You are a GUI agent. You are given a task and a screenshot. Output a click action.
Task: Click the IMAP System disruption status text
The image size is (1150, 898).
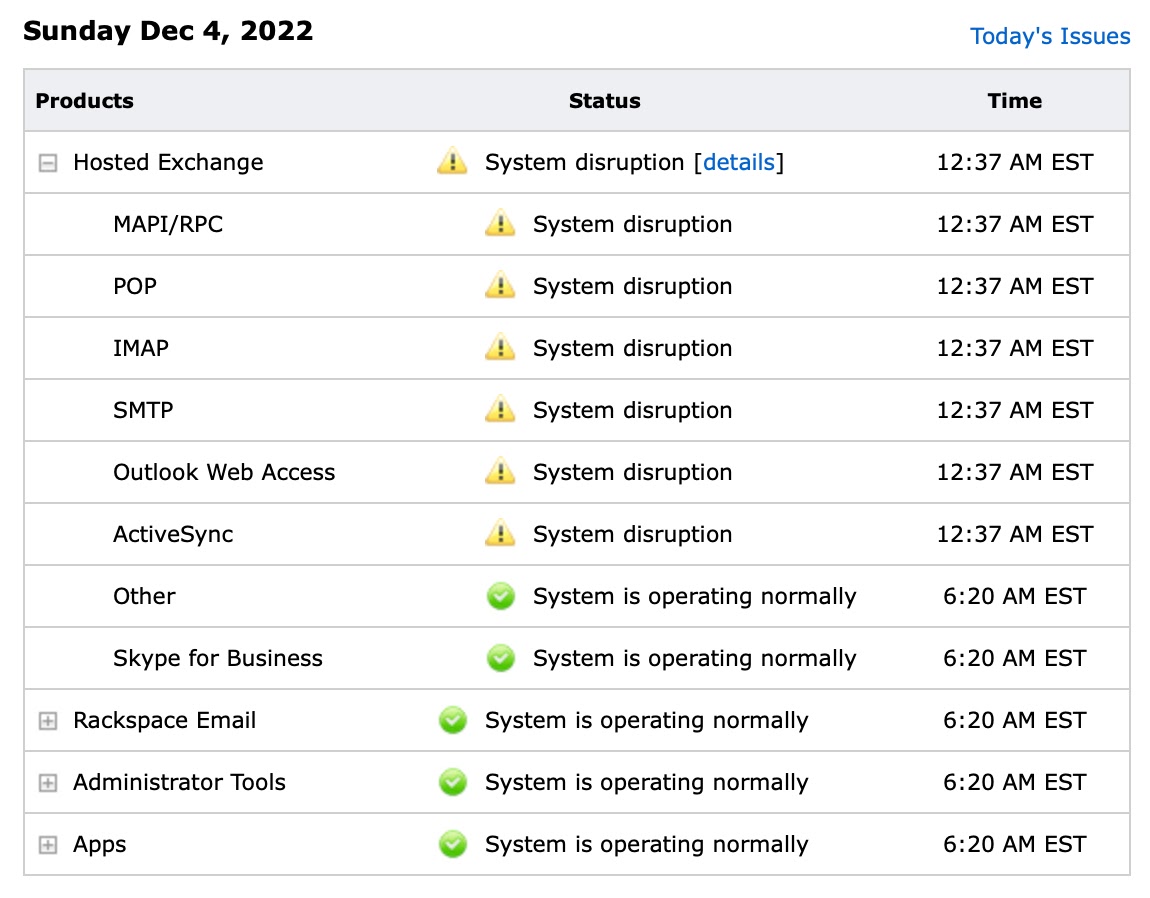tap(632, 348)
